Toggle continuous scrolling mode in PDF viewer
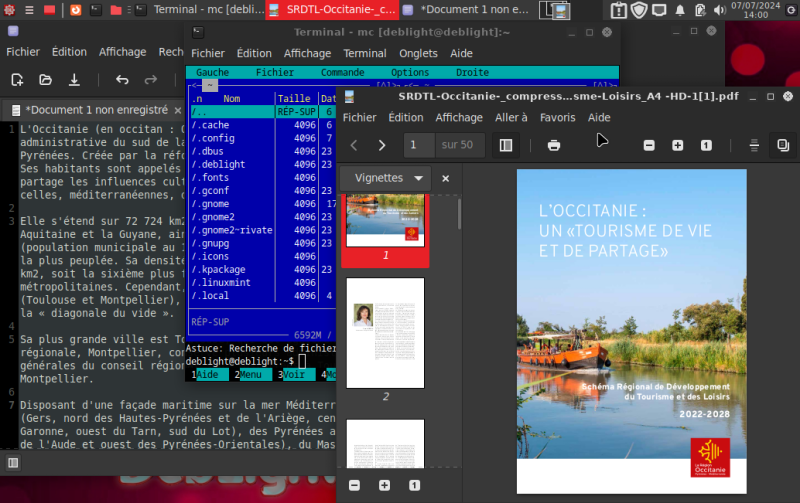Viewport: 800px width, 503px height. click(754, 145)
